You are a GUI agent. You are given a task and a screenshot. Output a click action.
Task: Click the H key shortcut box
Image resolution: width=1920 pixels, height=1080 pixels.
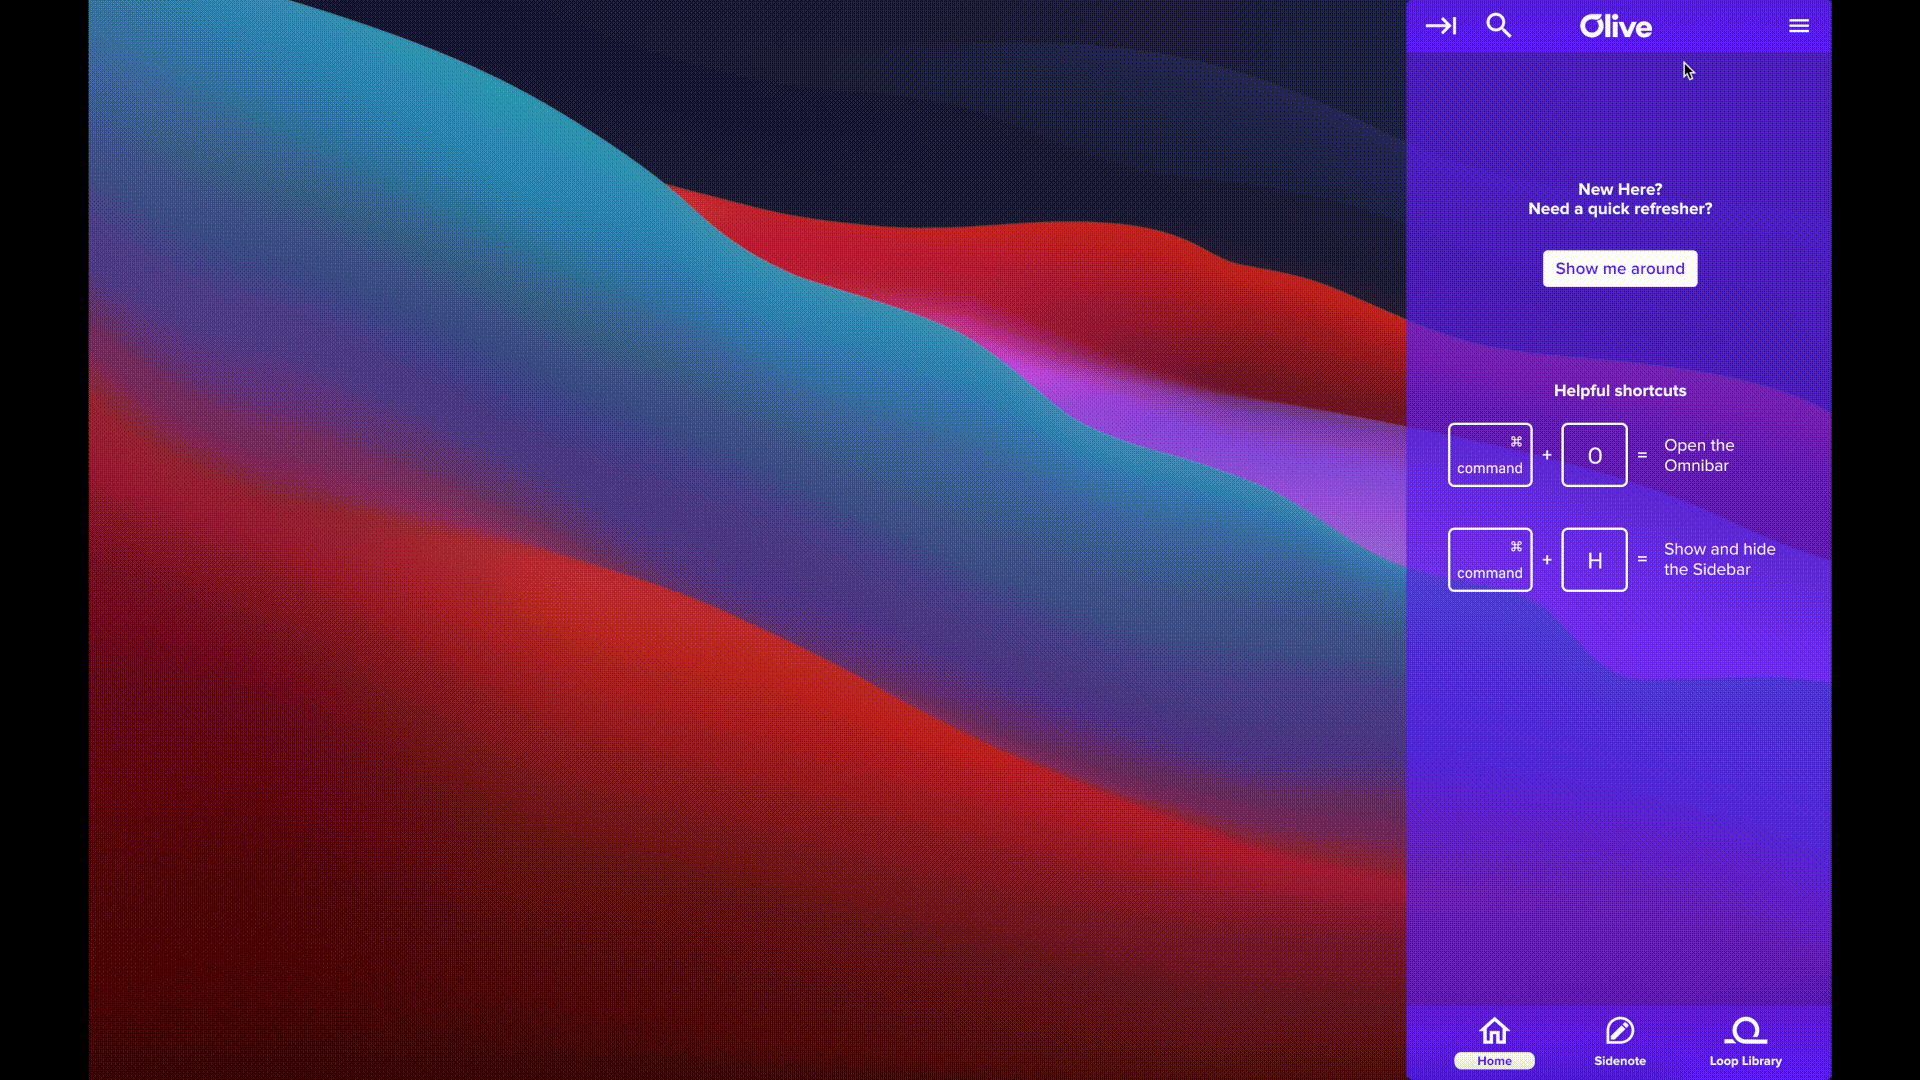point(1595,560)
